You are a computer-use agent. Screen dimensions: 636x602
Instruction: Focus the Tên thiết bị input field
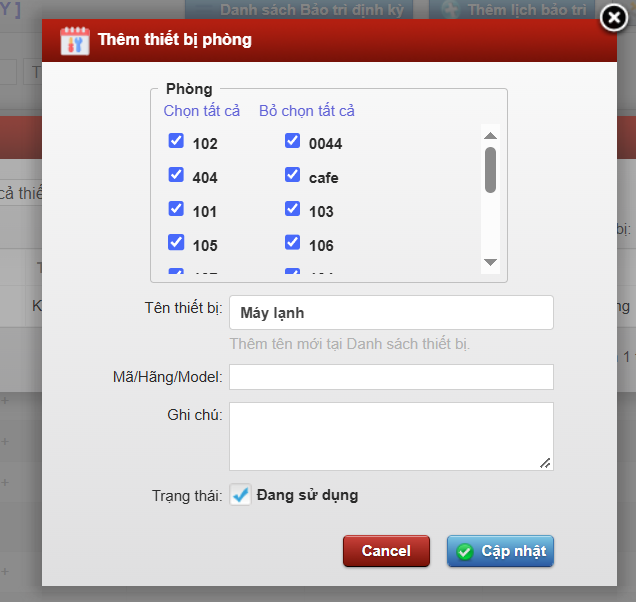(391, 313)
